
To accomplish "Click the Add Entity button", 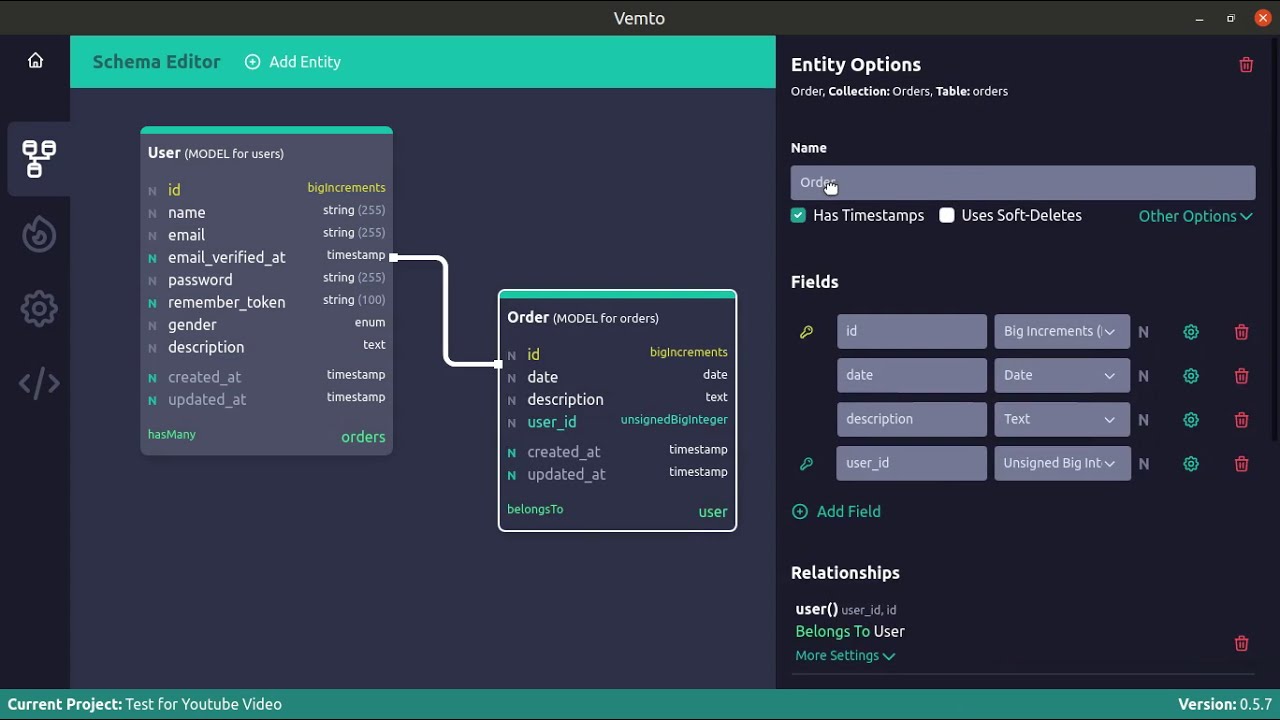I will (x=293, y=62).
